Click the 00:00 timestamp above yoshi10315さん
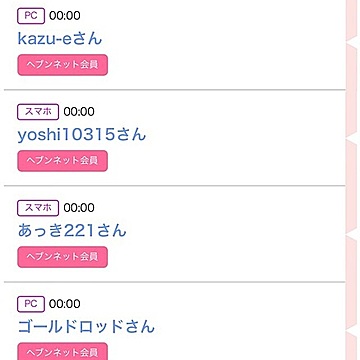 coord(79,112)
